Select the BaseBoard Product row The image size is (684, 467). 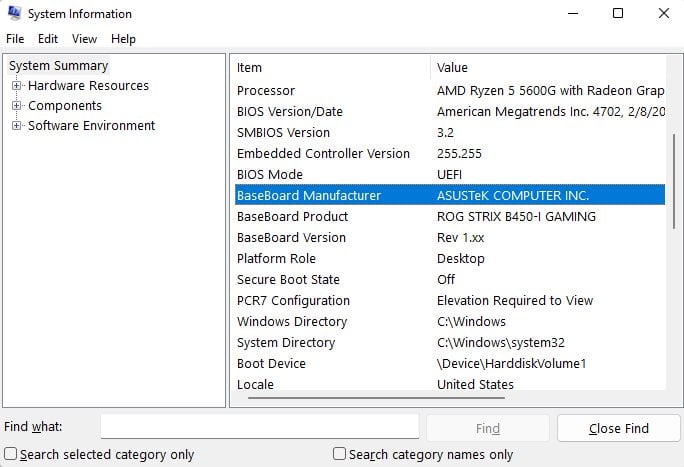coord(292,217)
